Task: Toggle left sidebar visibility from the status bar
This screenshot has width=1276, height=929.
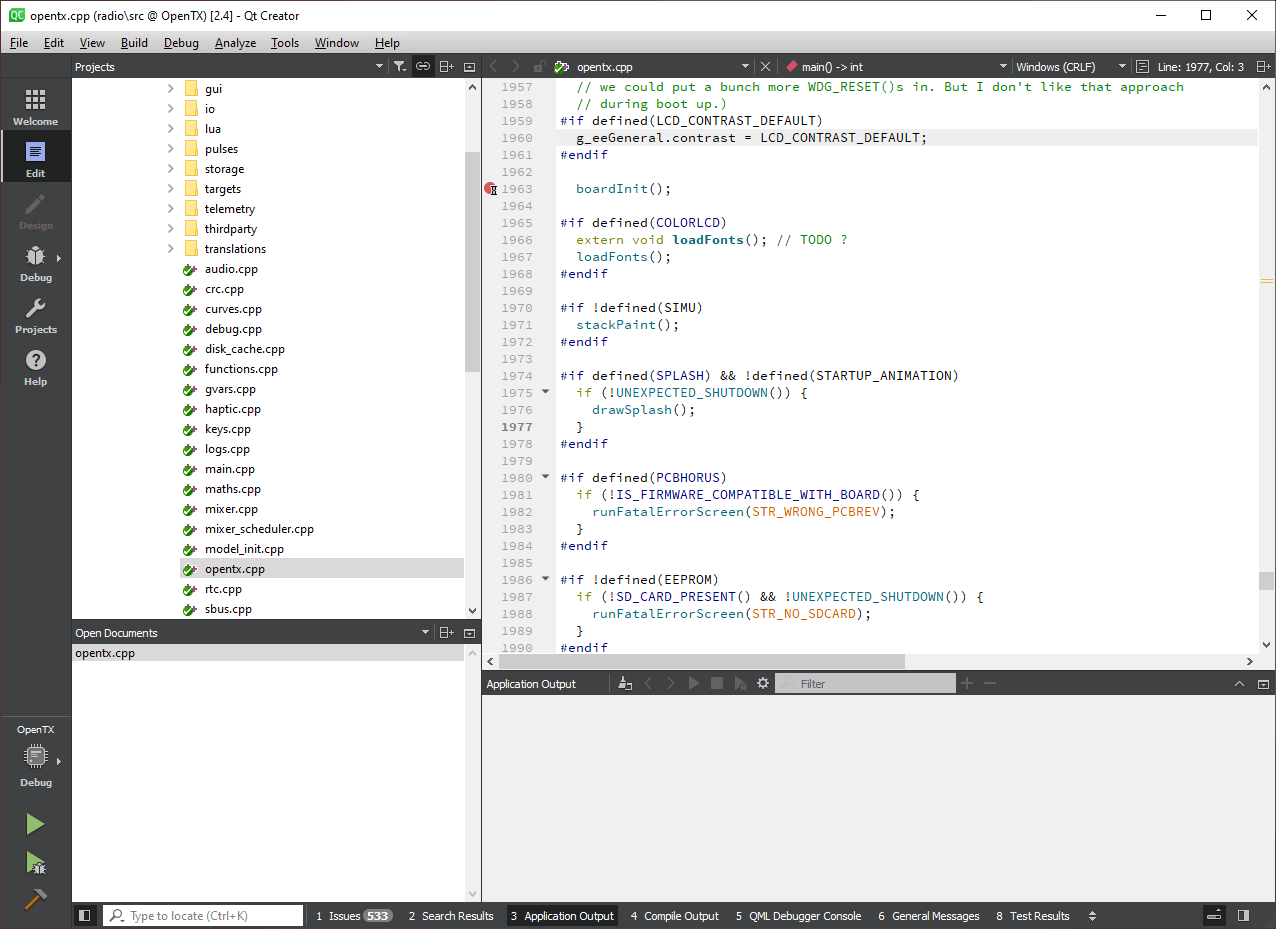Action: pyautogui.click(x=85, y=915)
